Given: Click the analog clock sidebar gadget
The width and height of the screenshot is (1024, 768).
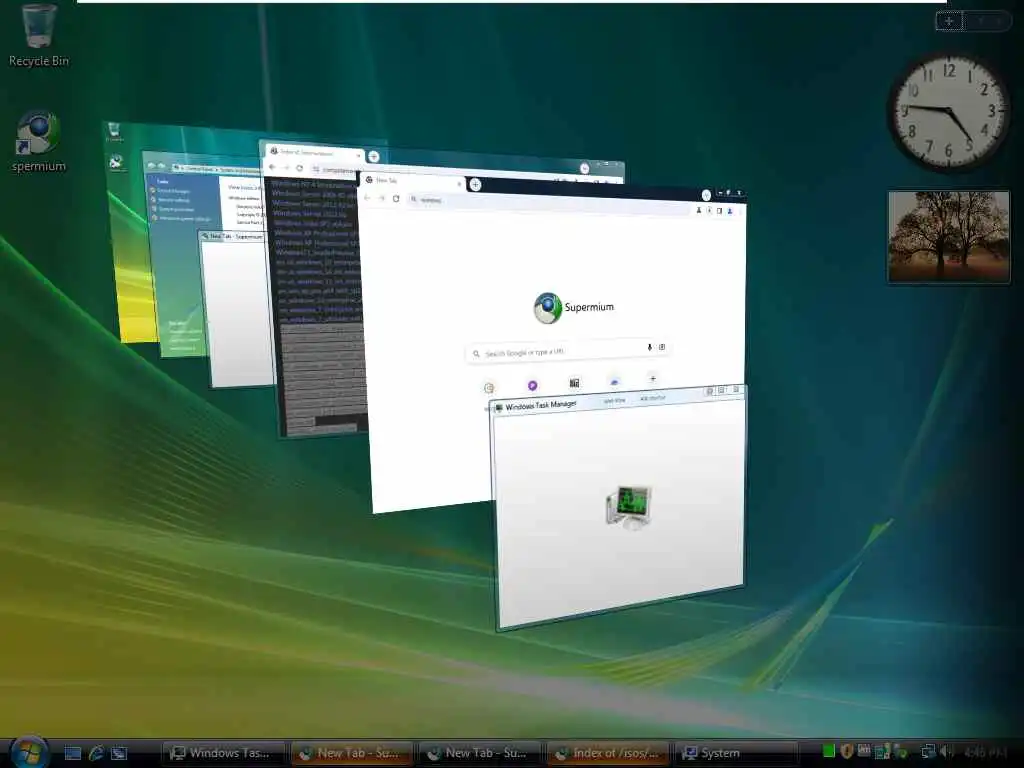Looking at the screenshot, I should click(x=948, y=112).
